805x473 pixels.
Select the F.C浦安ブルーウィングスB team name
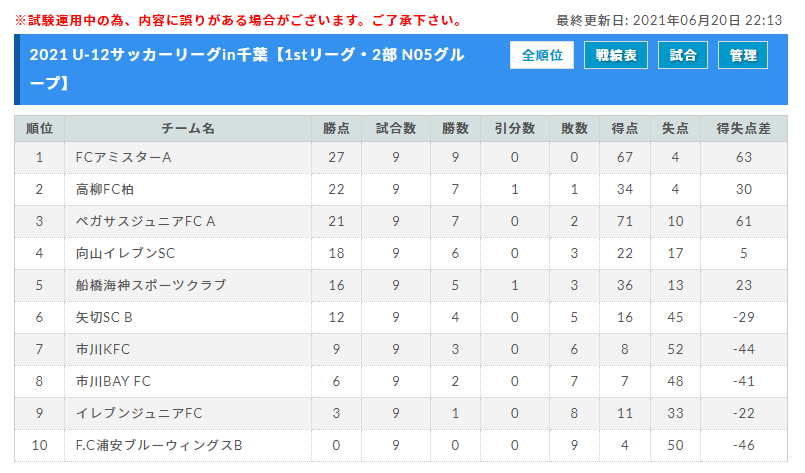tap(159, 445)
